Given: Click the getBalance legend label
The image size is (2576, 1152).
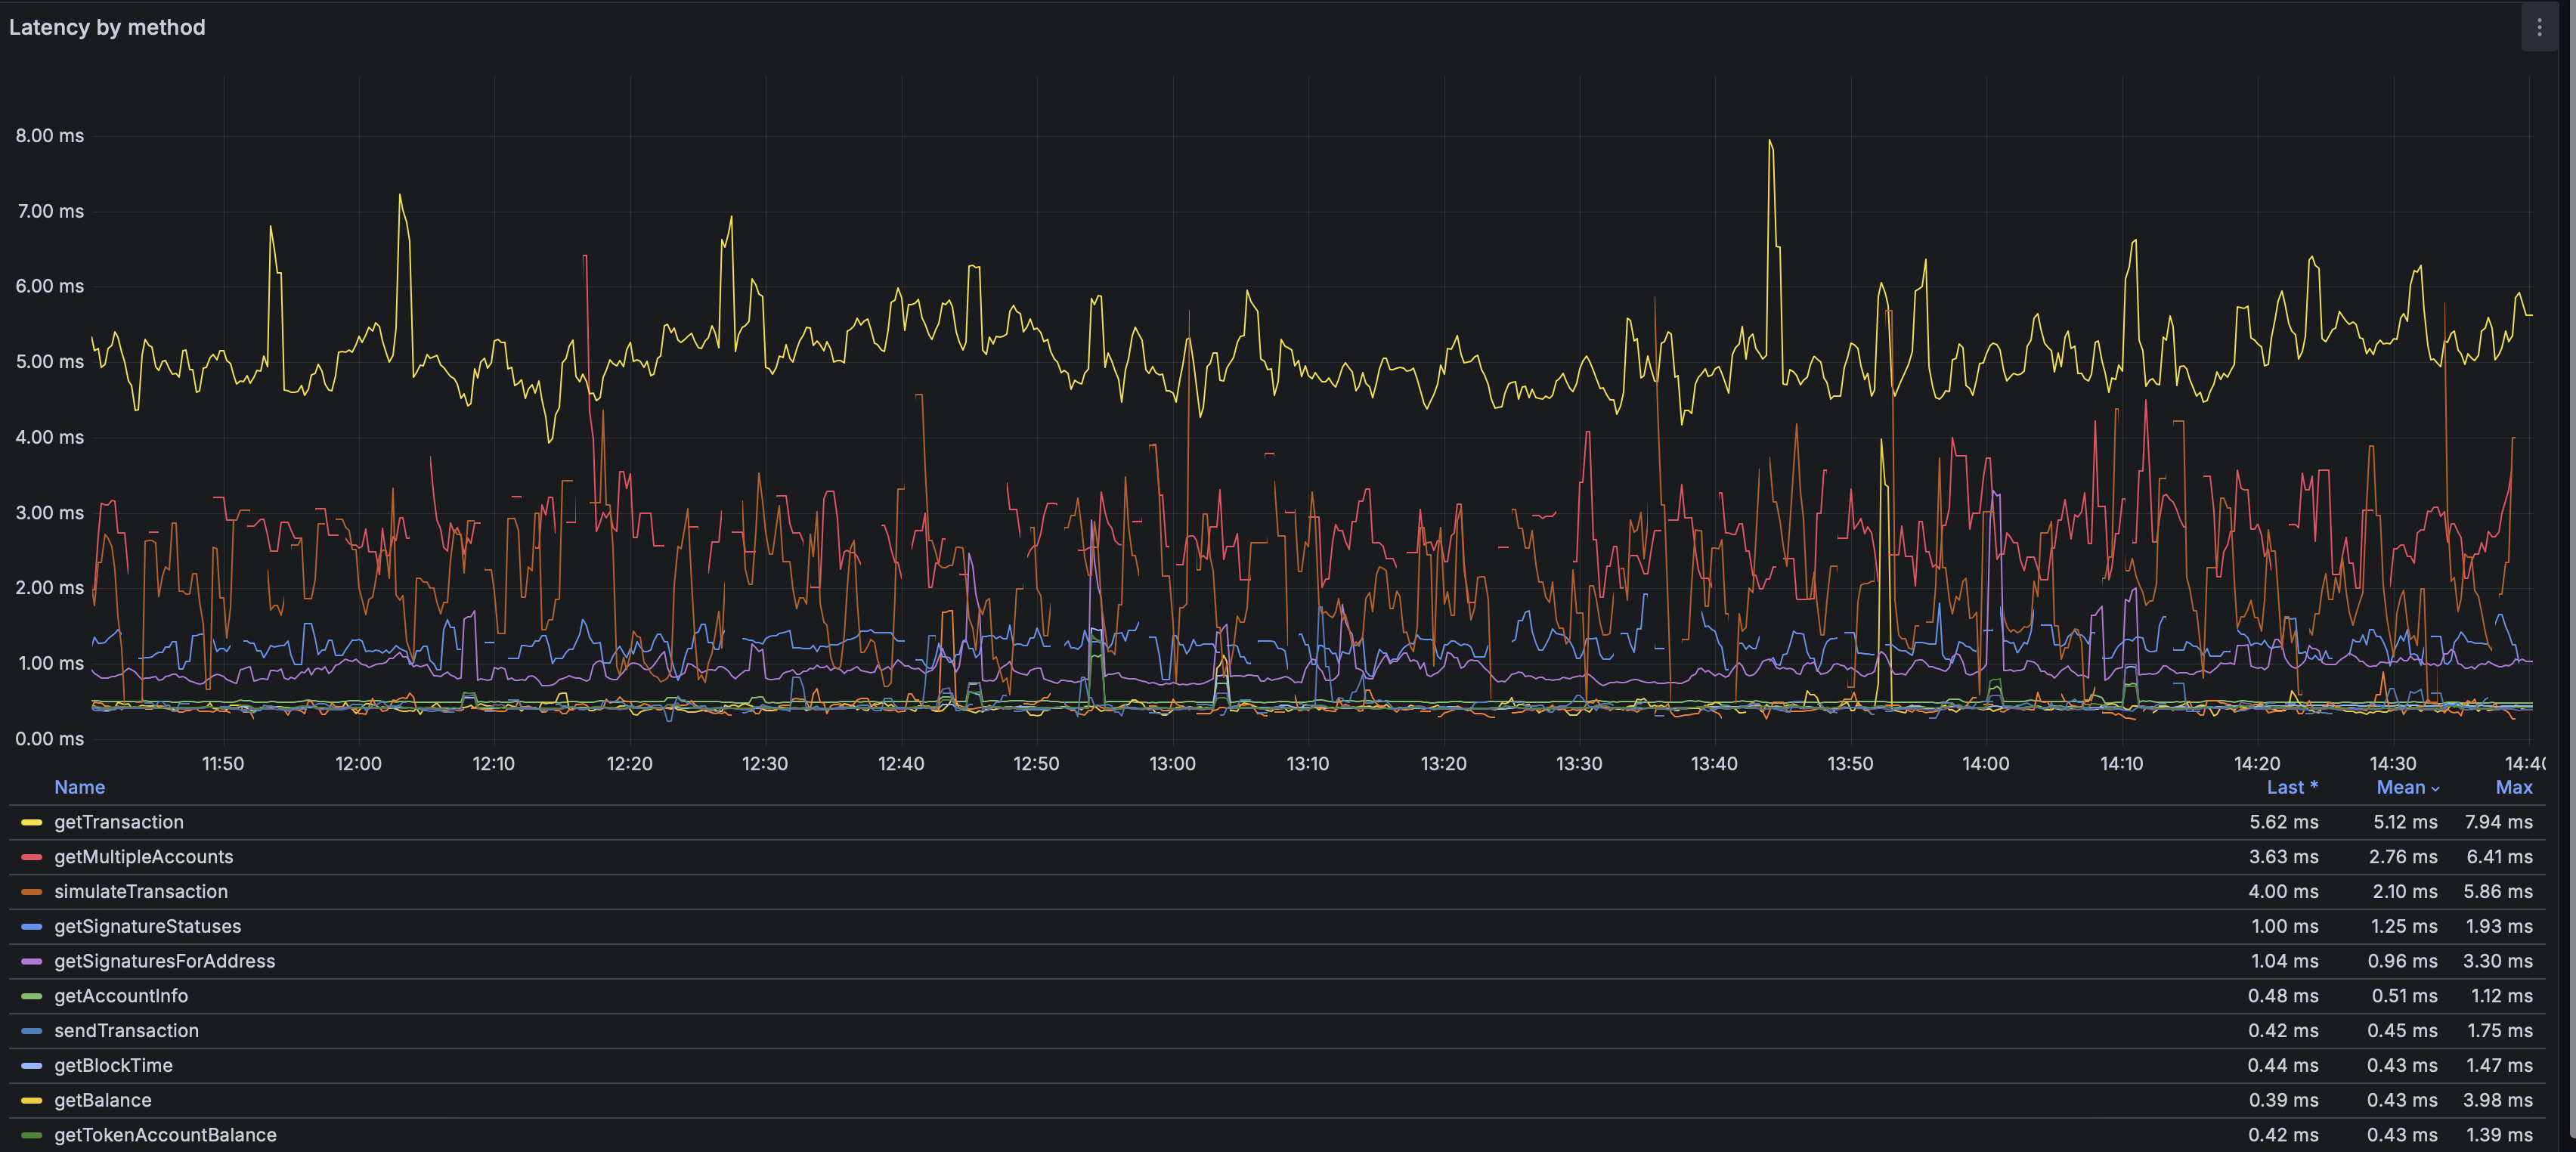Looking at the screenshot, I should (102, 1100).
